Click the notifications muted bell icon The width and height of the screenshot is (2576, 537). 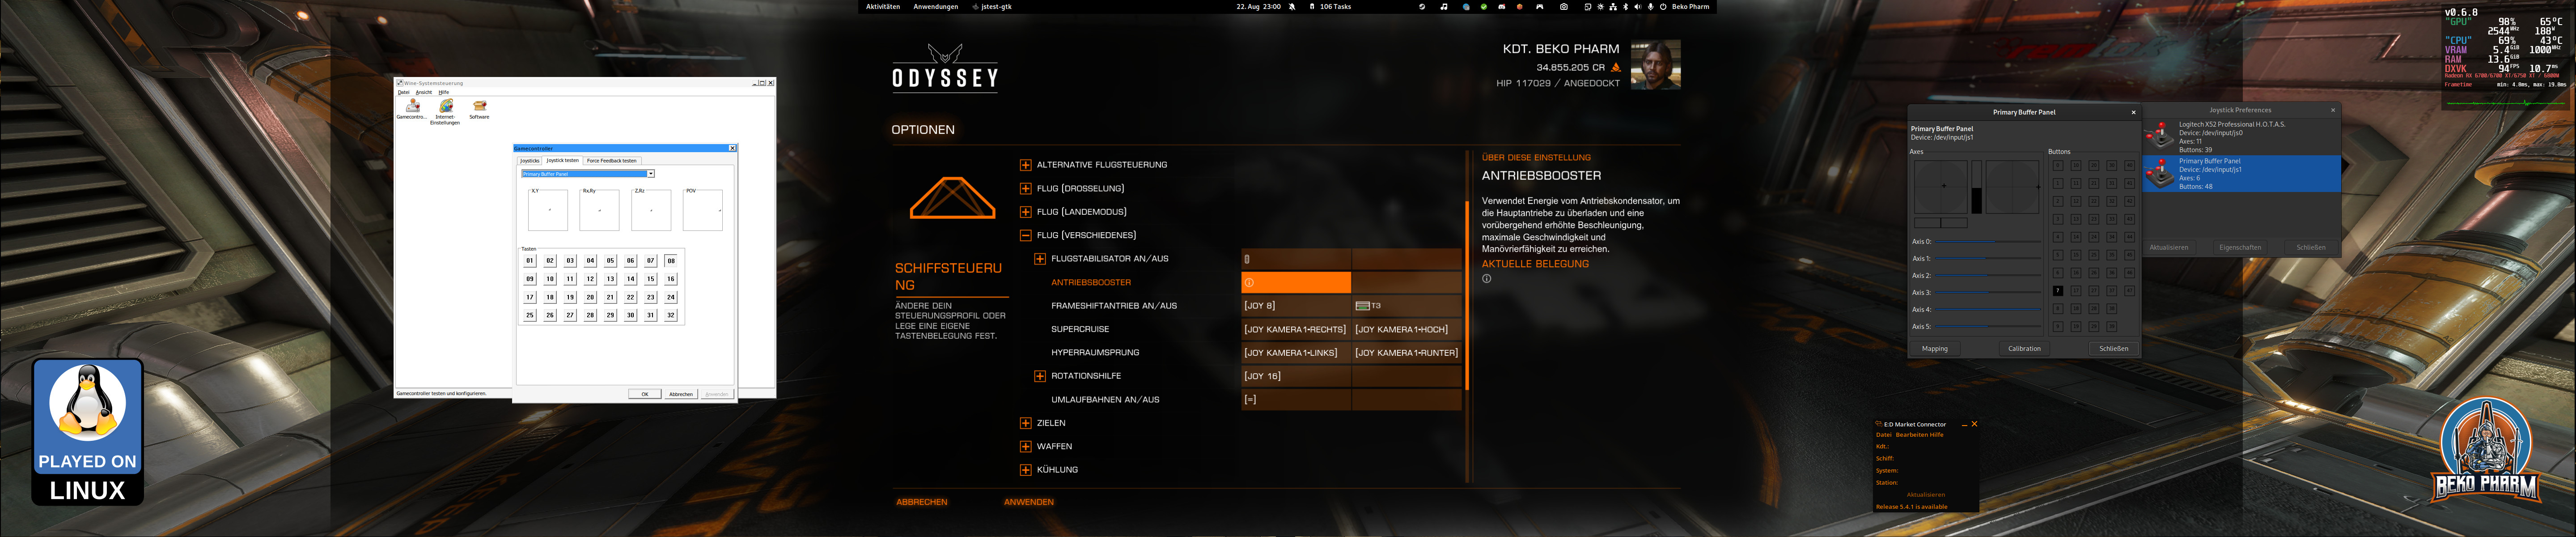[1292, 7]
